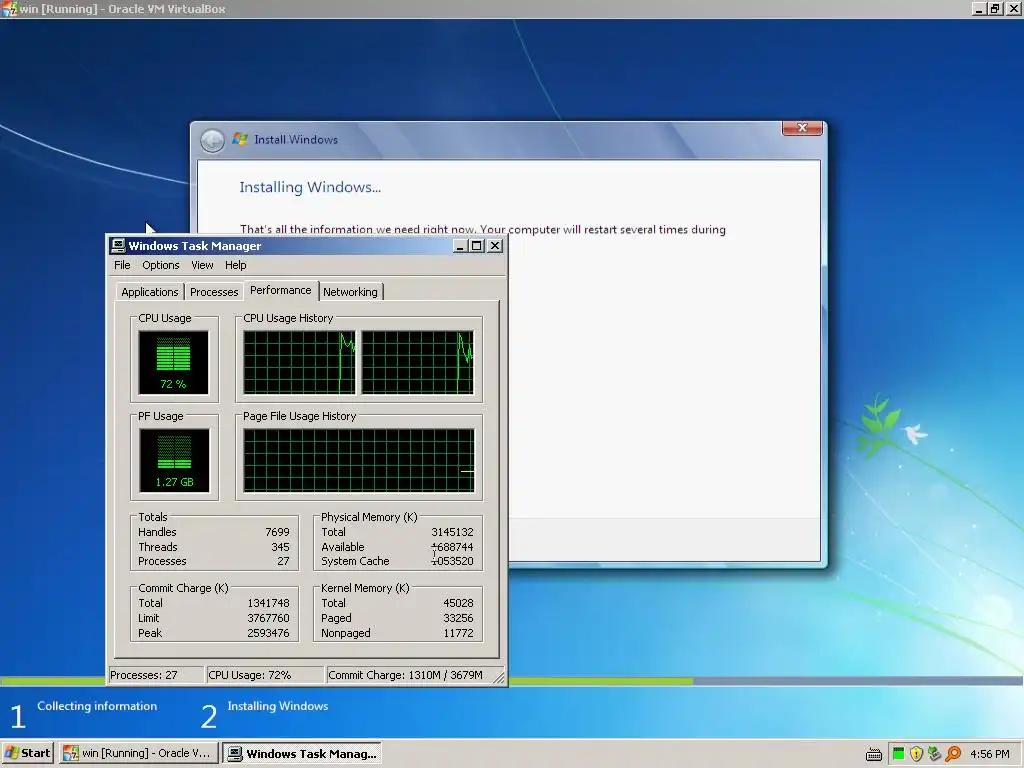Open the Help menu in Task Manager
Viewport: 1024px width, 768px height.
236,265
